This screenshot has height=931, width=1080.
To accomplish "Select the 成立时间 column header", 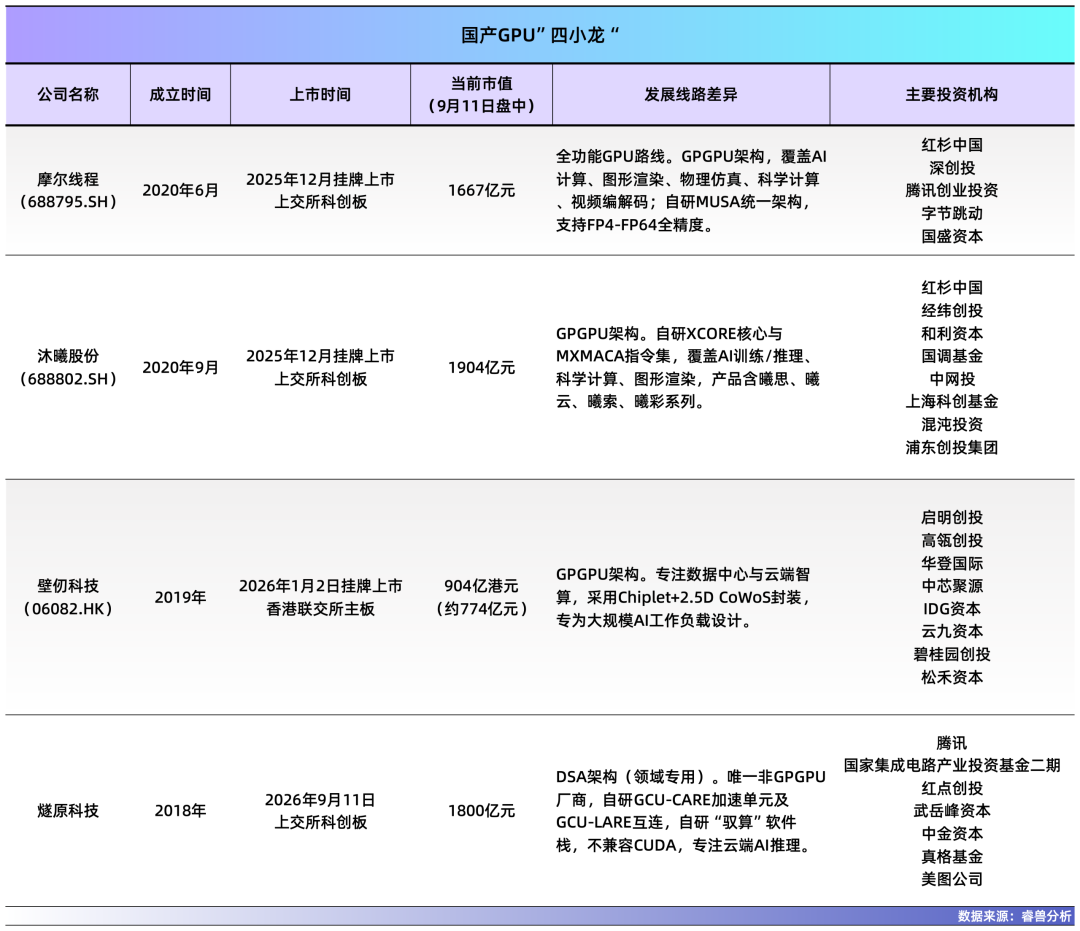I will point(180,94).
